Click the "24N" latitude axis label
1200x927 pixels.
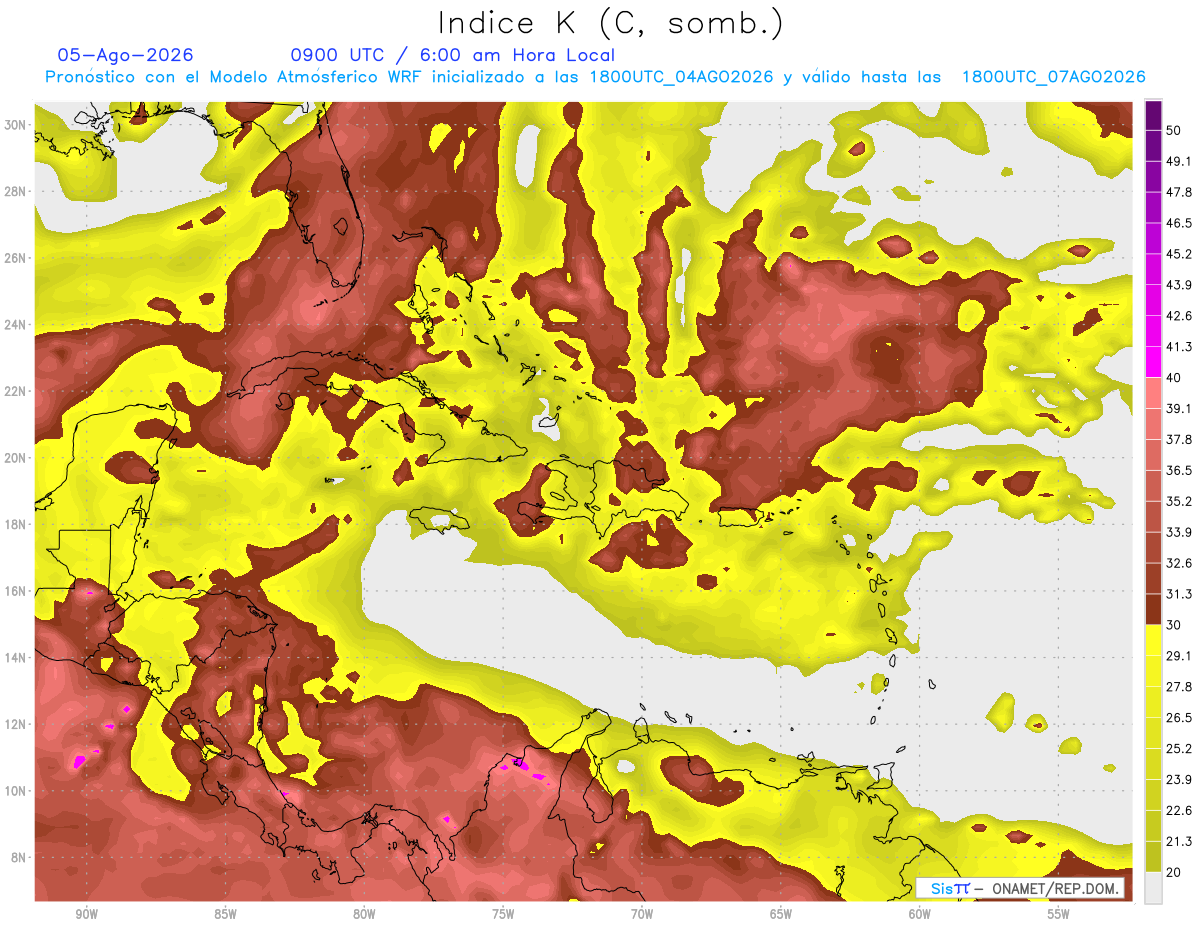click(15, 325)
